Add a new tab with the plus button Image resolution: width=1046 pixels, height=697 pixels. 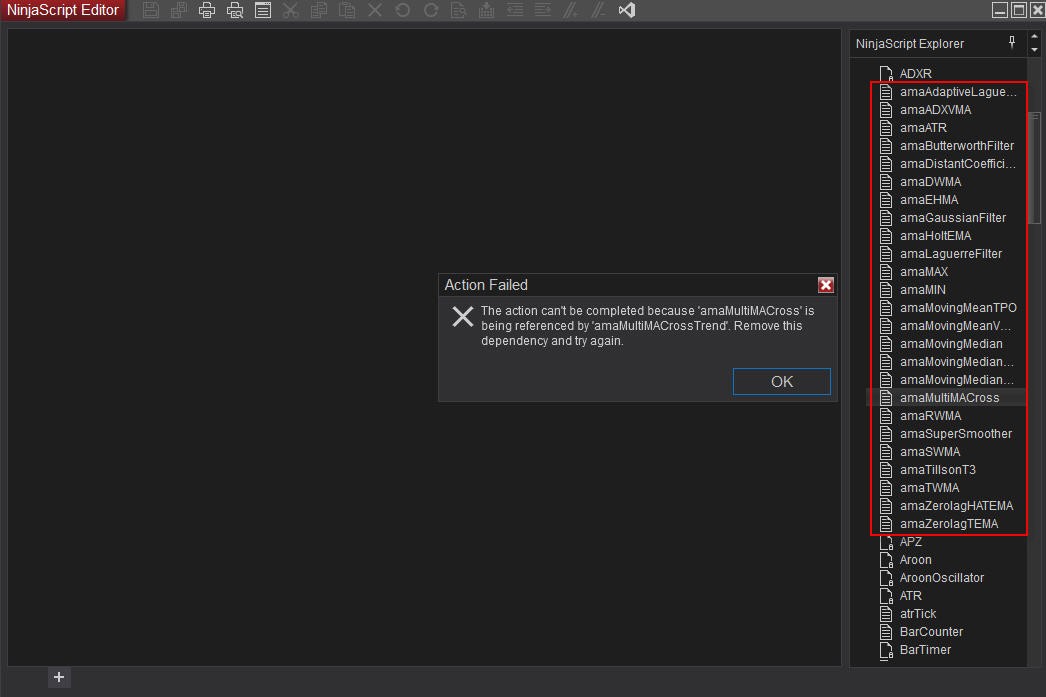click(x=59, y=677)
